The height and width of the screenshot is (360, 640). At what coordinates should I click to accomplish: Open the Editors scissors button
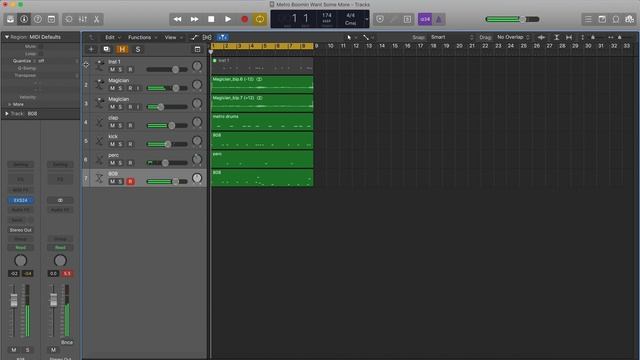97,19
